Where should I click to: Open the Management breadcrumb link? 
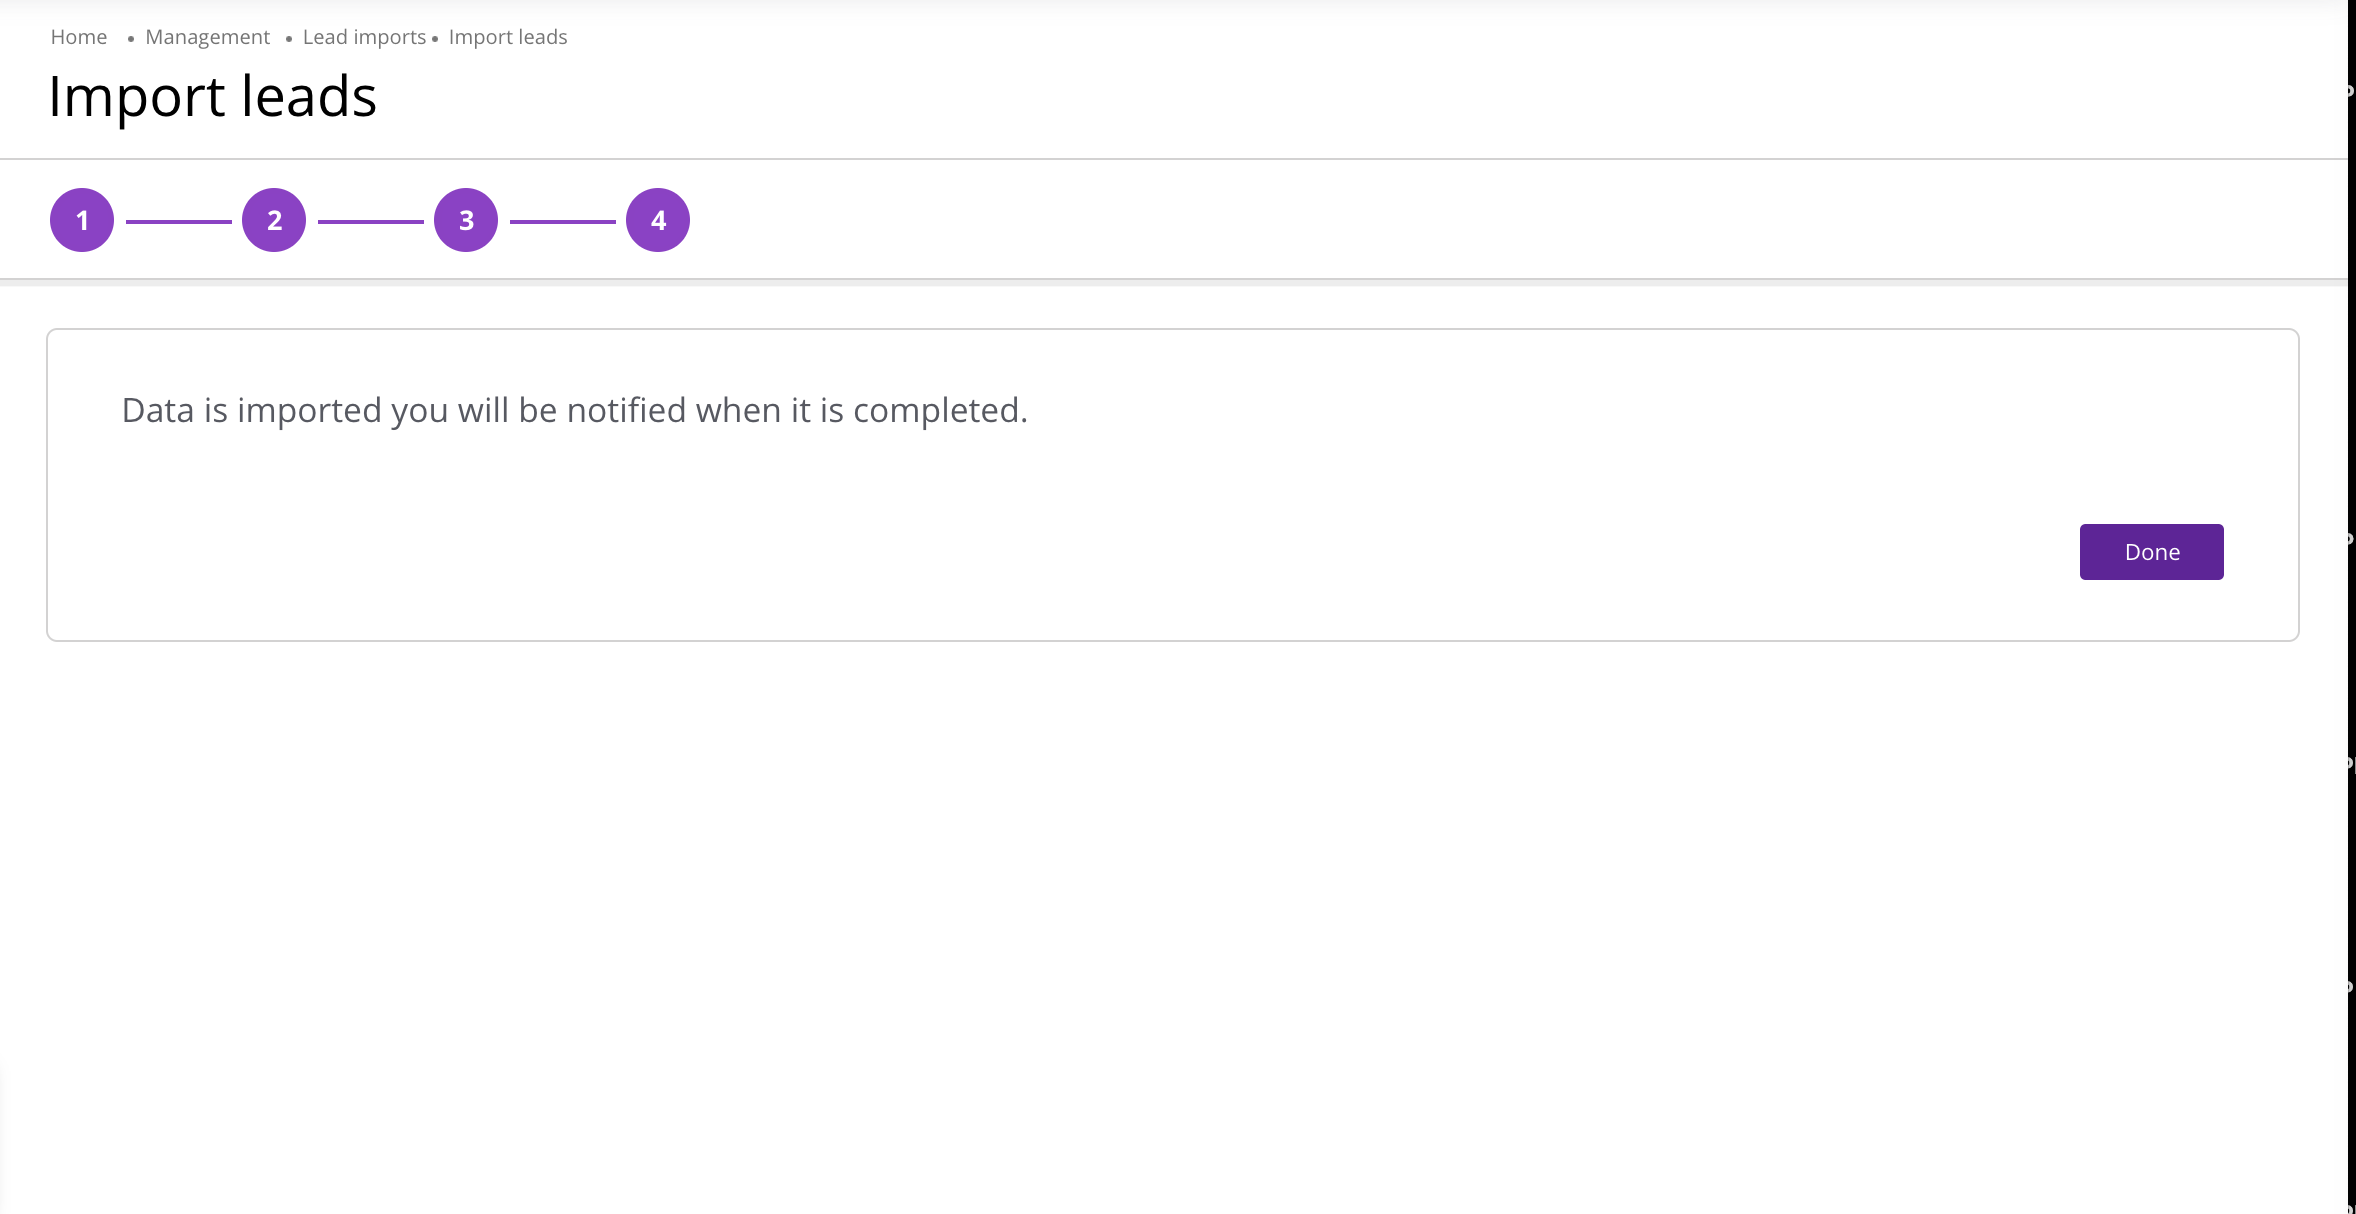[207, 37]
